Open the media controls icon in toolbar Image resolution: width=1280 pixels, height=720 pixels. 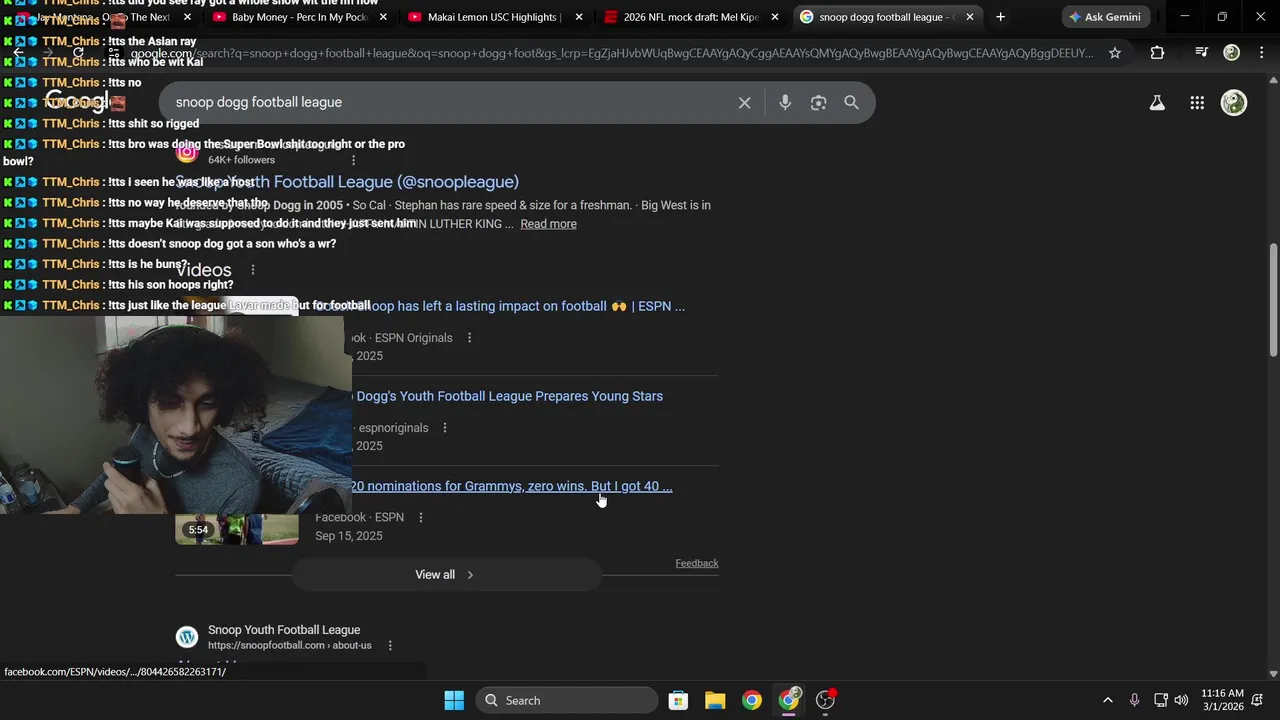click(x=1201, y=53)
